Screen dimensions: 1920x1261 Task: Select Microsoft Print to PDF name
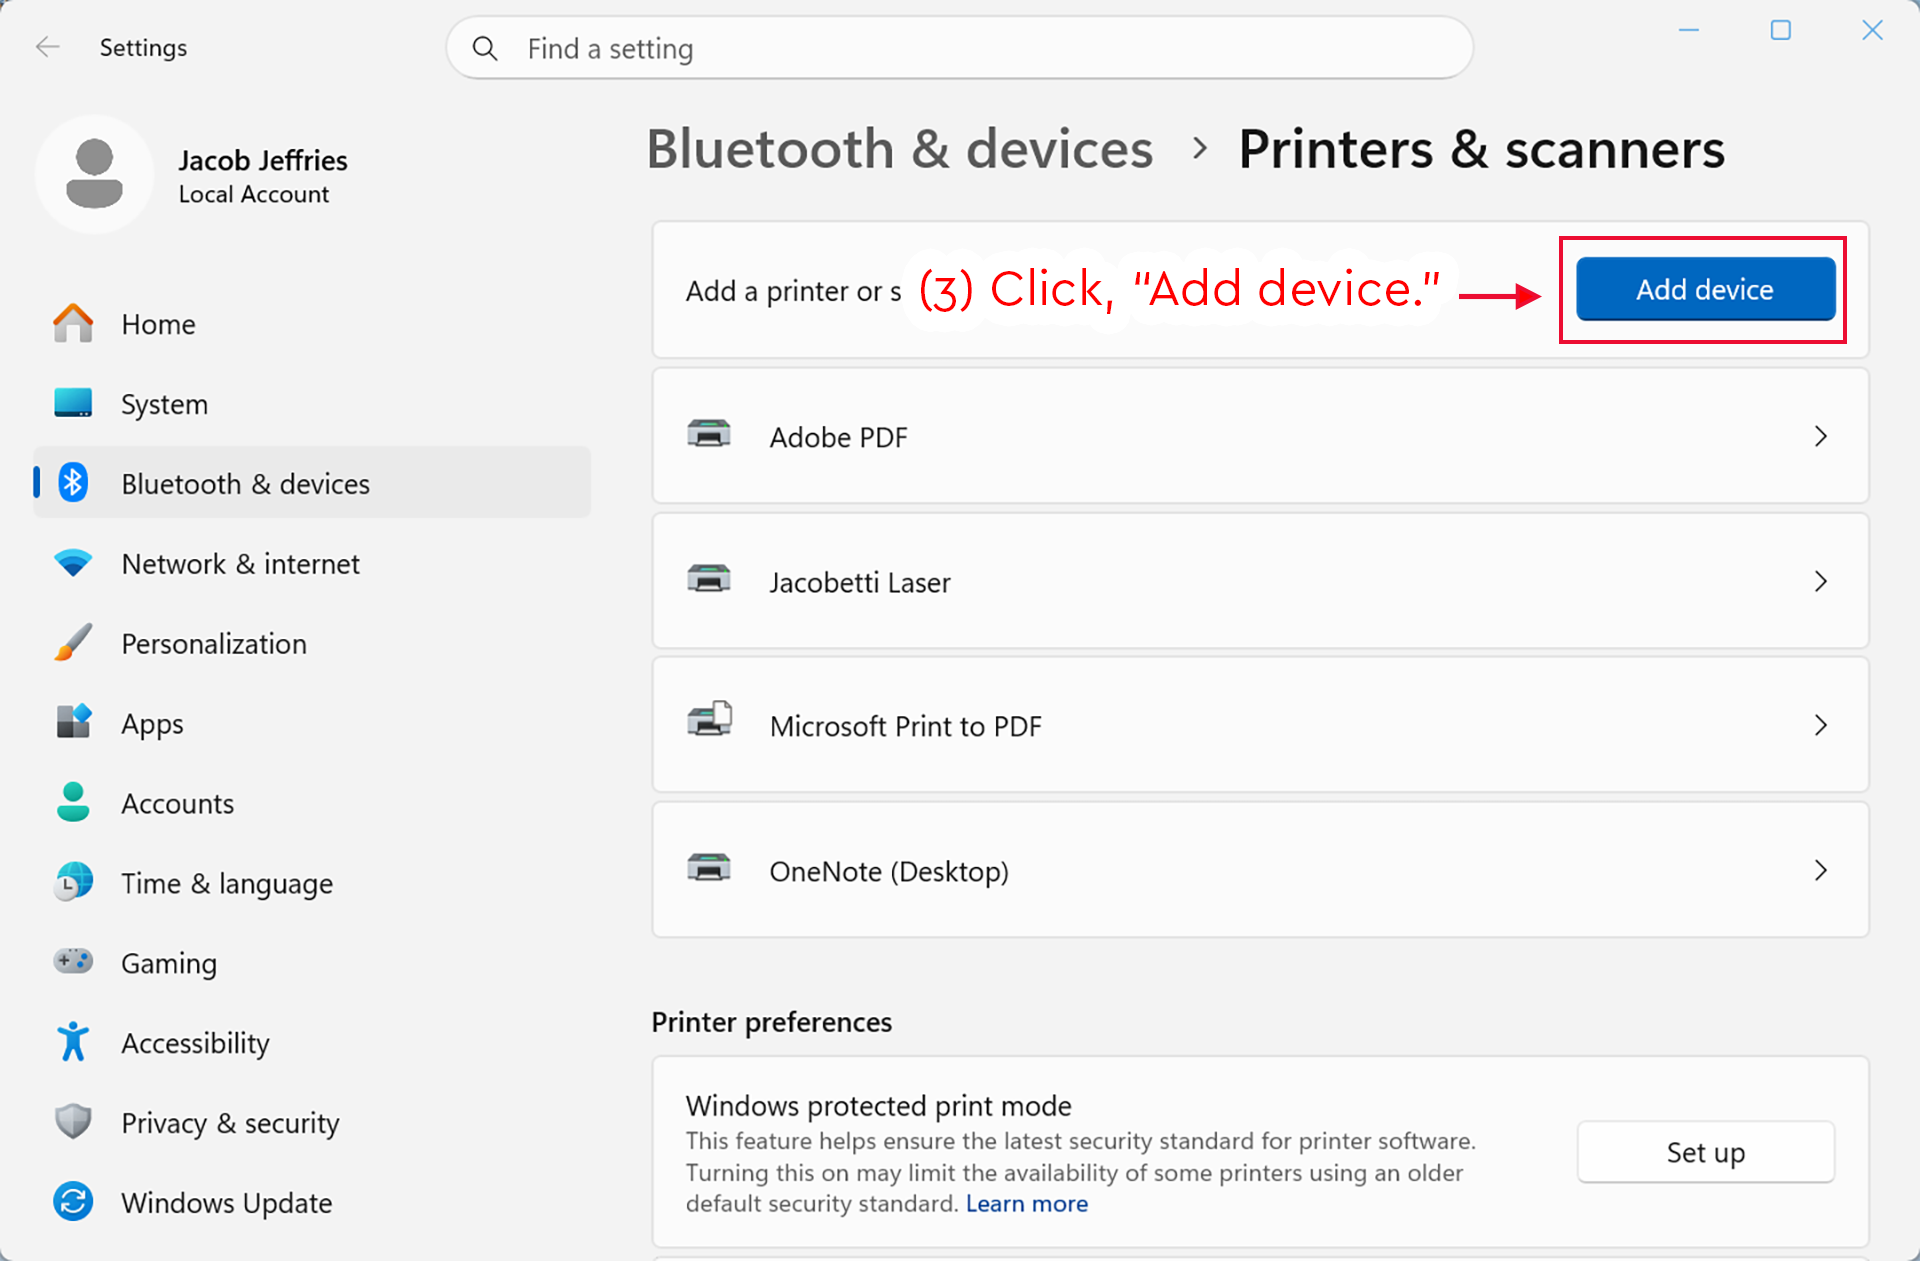(905, 726)
